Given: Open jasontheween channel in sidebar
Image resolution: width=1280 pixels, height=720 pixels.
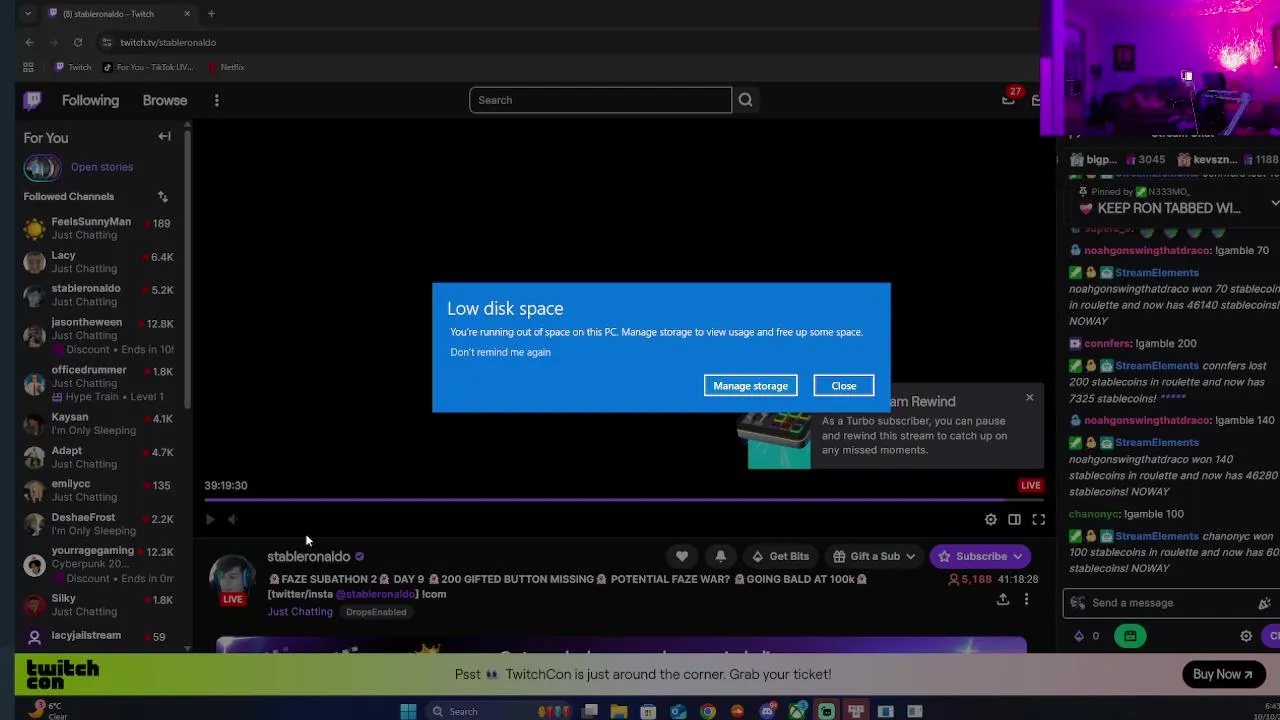Looking at the screenshot, I should [98, 335].
